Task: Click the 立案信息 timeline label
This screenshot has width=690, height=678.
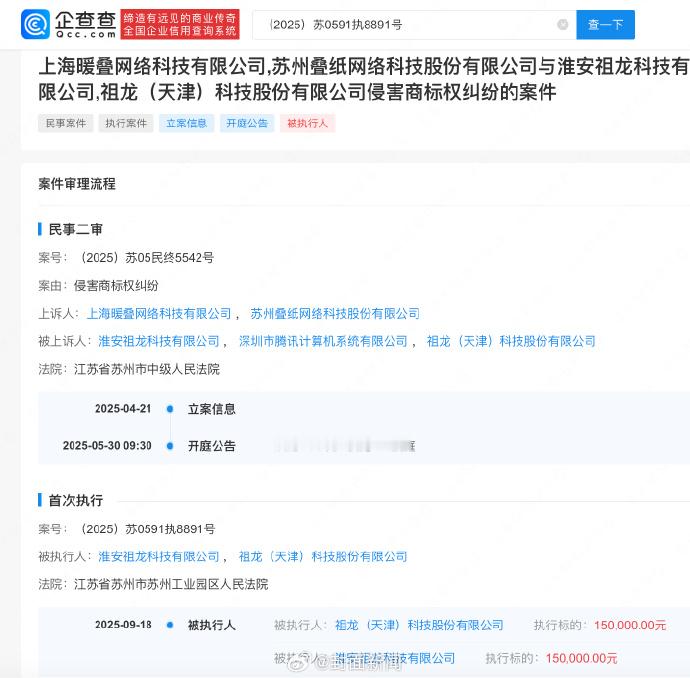Action: click(212, 409)
